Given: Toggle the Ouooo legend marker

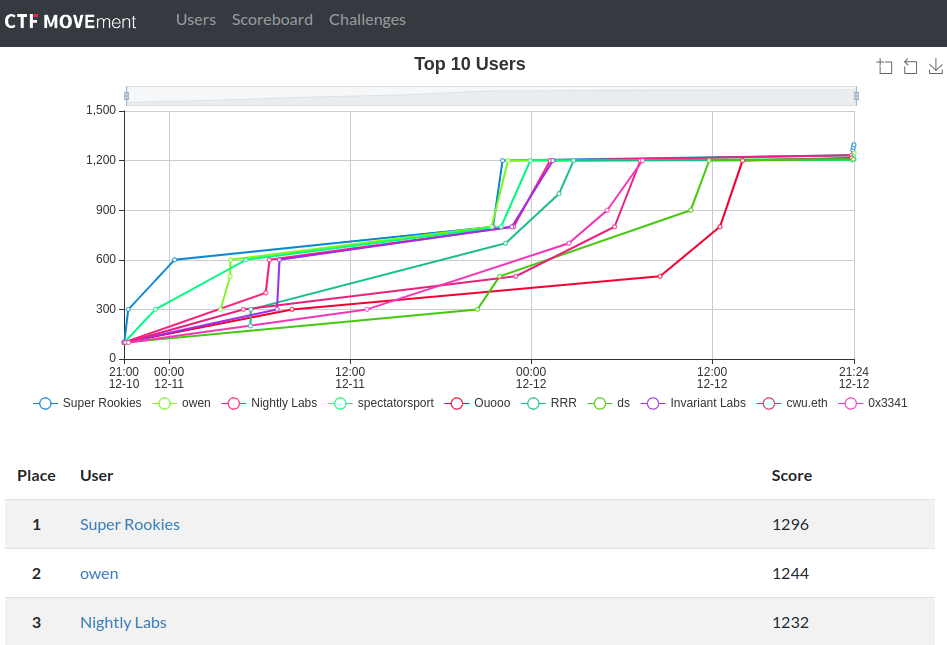Looking at the screenshot, I should (x=480, y=403).
